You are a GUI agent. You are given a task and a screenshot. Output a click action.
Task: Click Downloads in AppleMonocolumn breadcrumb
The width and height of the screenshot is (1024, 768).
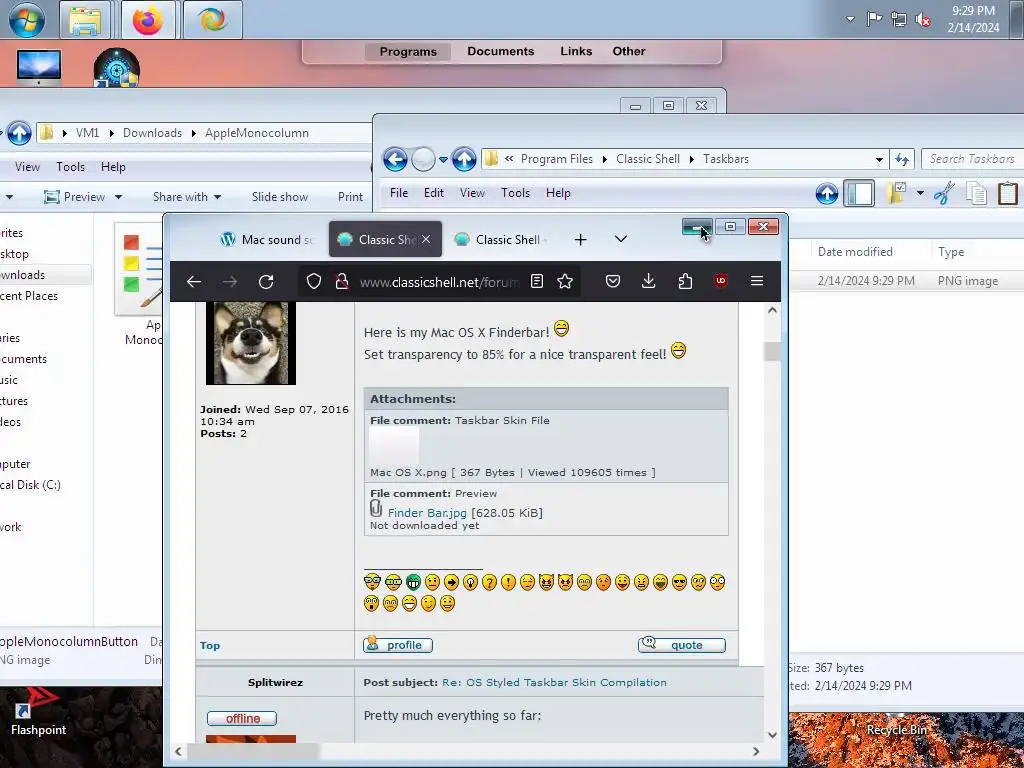tap(152, 133)
